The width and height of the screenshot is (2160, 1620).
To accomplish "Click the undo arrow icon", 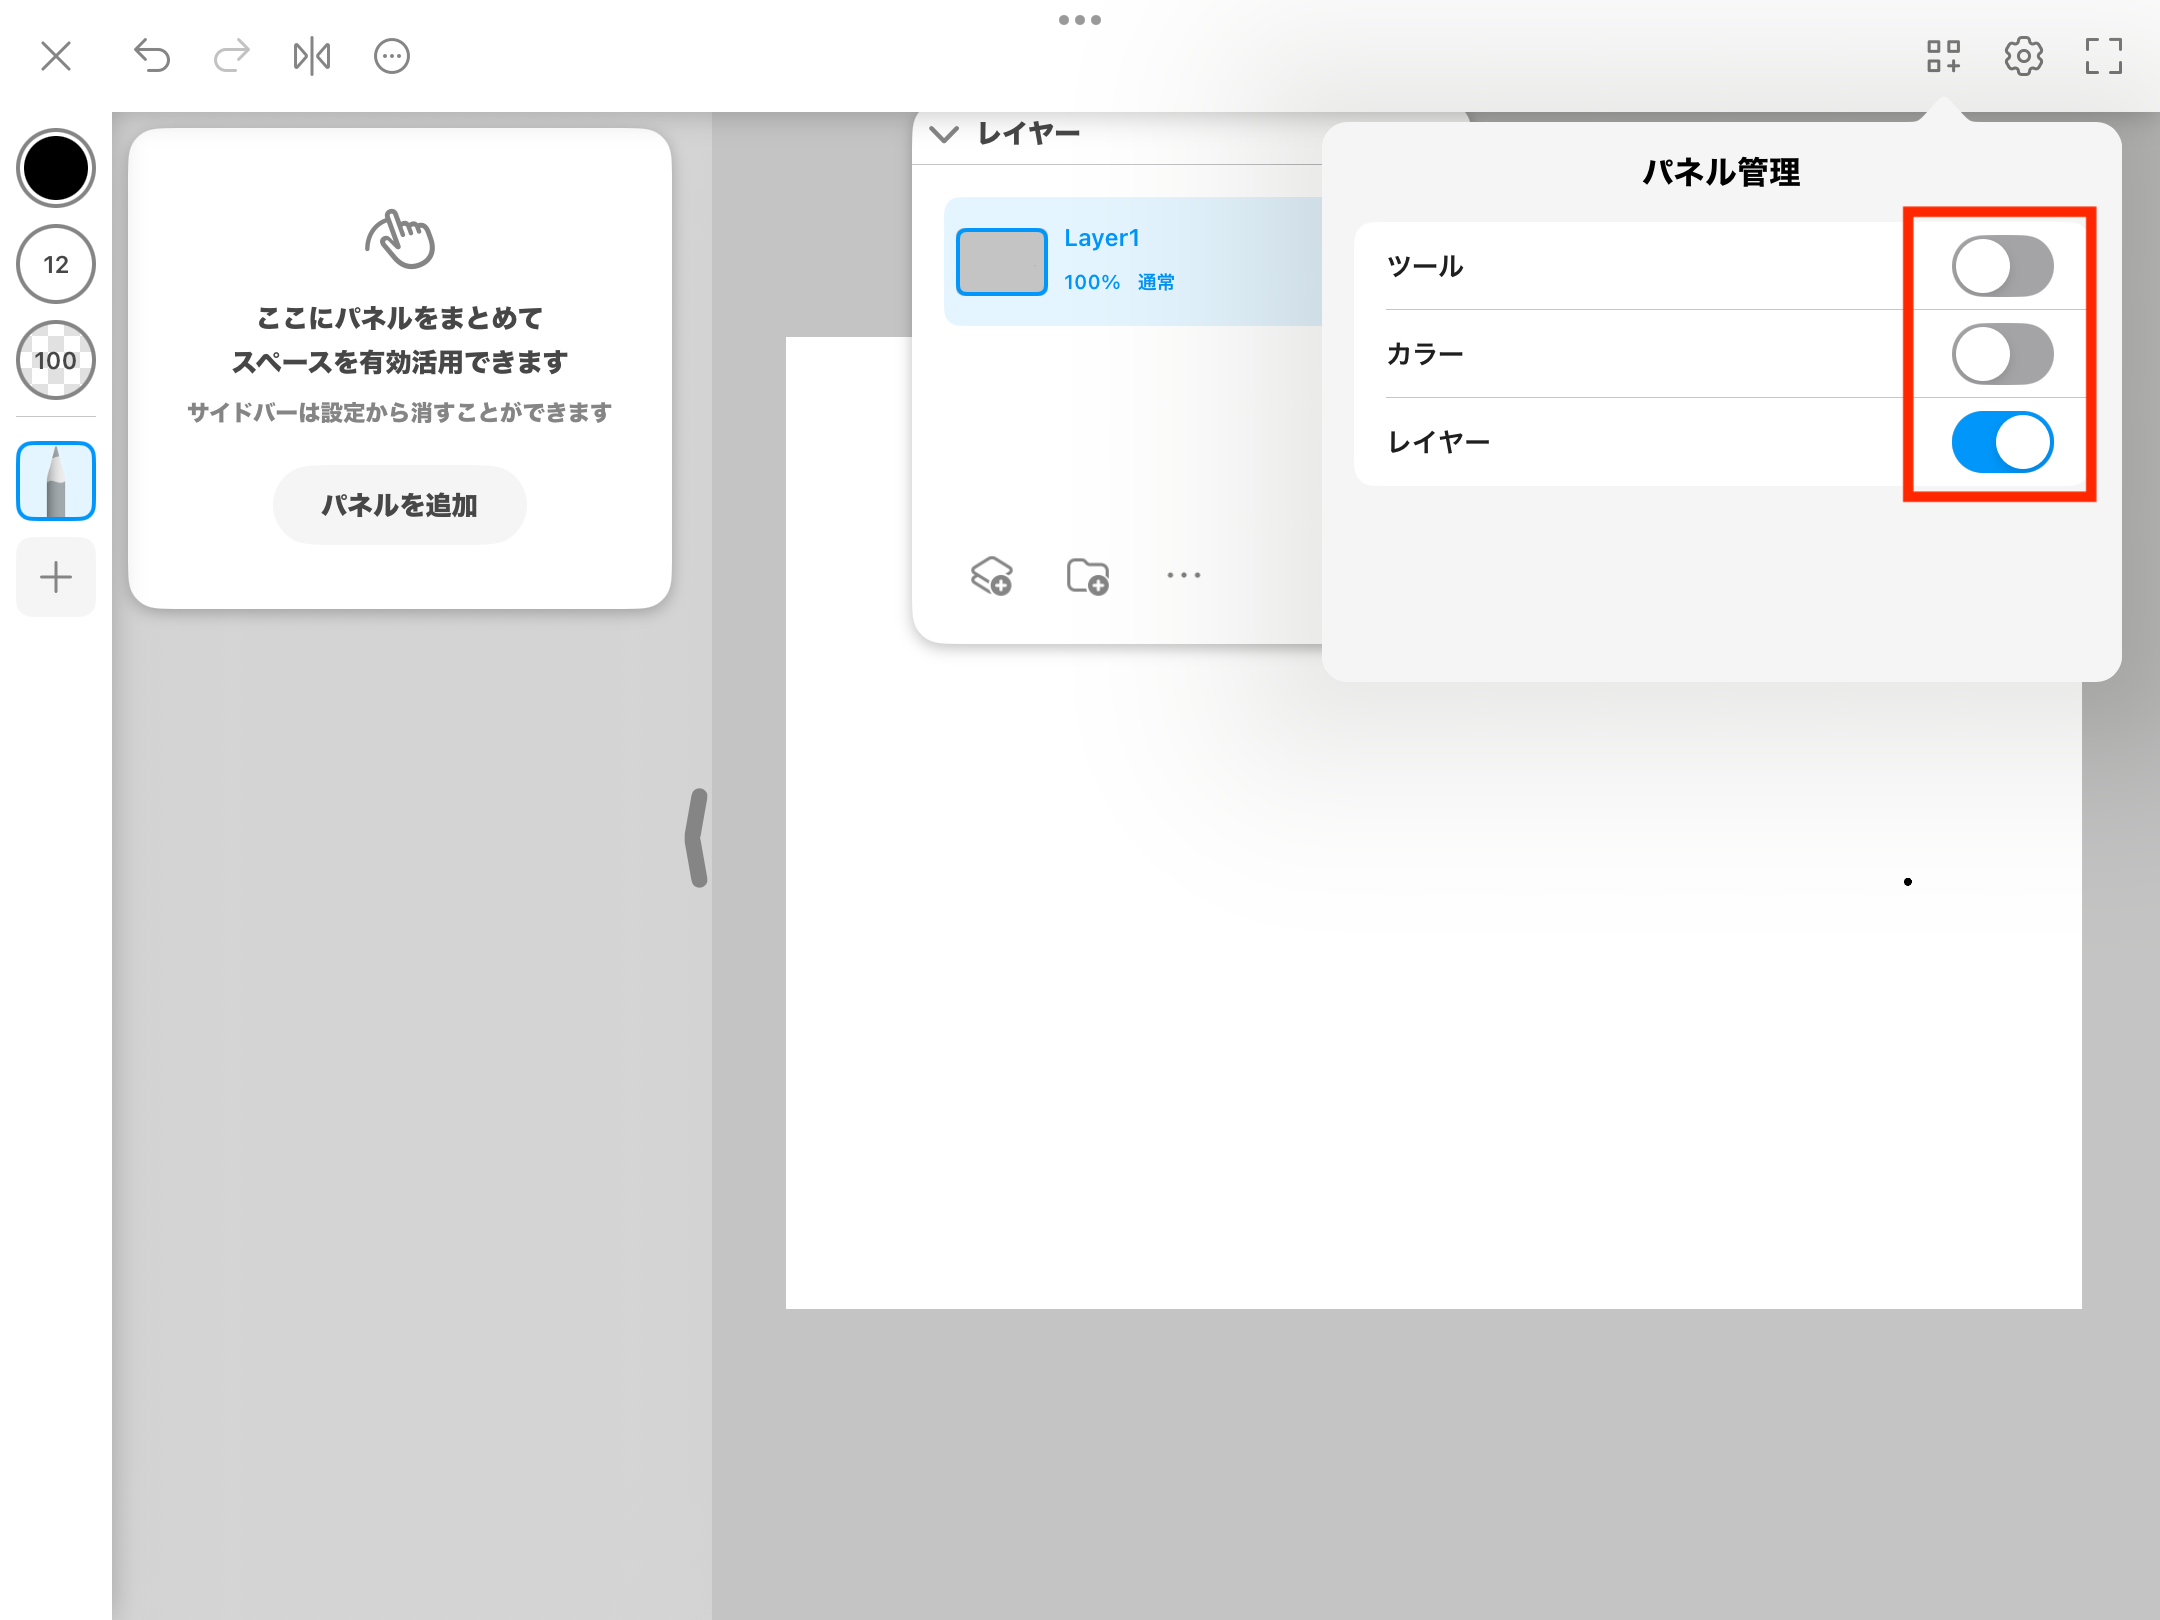I will [x=152, y=56].
